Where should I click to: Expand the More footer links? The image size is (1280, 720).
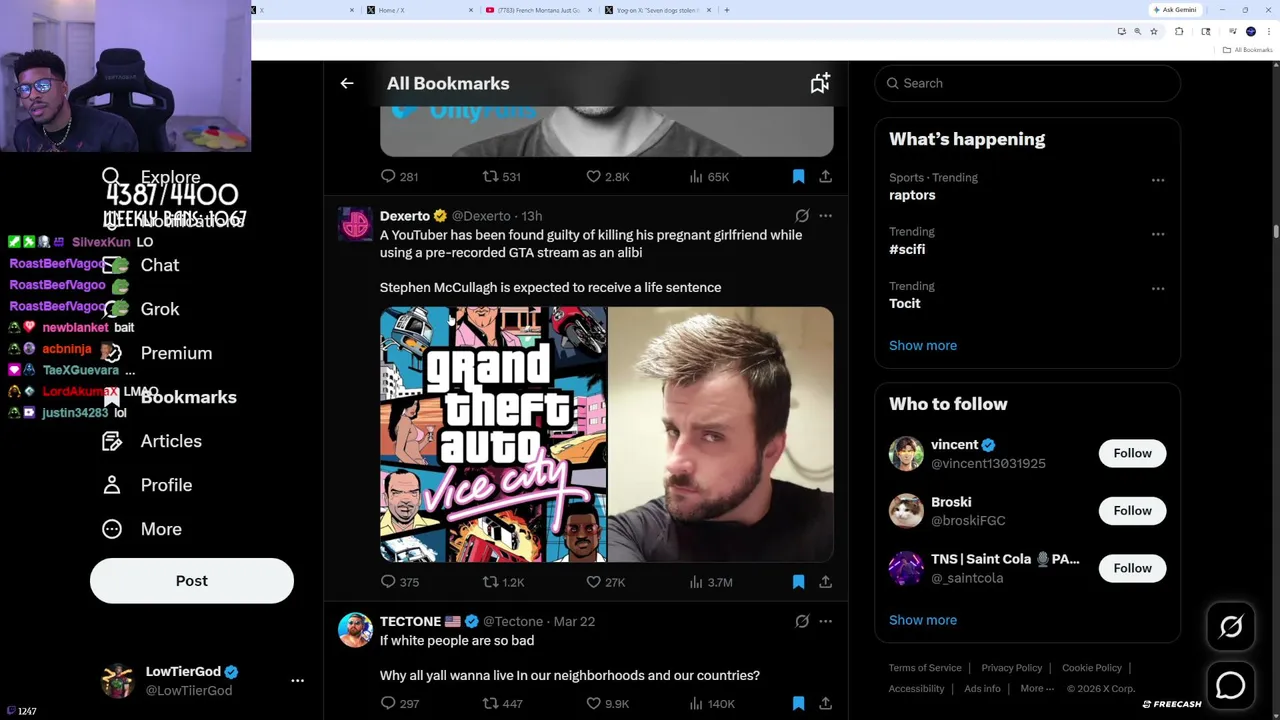click(1037, 688)
